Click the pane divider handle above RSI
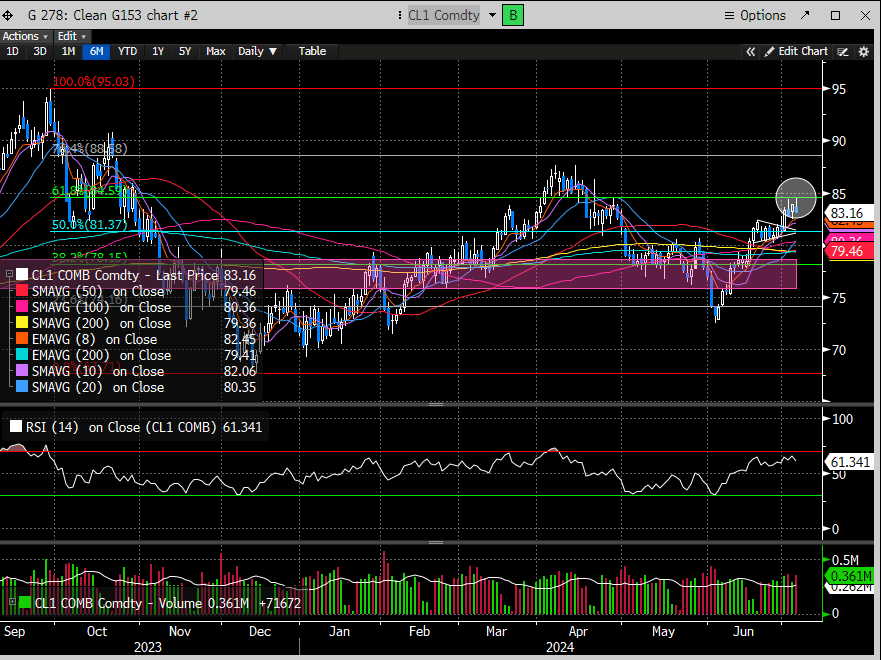Image resolution: width=881 pixels, height=660 pixels. pyautogui.click(x=436, y=404)
